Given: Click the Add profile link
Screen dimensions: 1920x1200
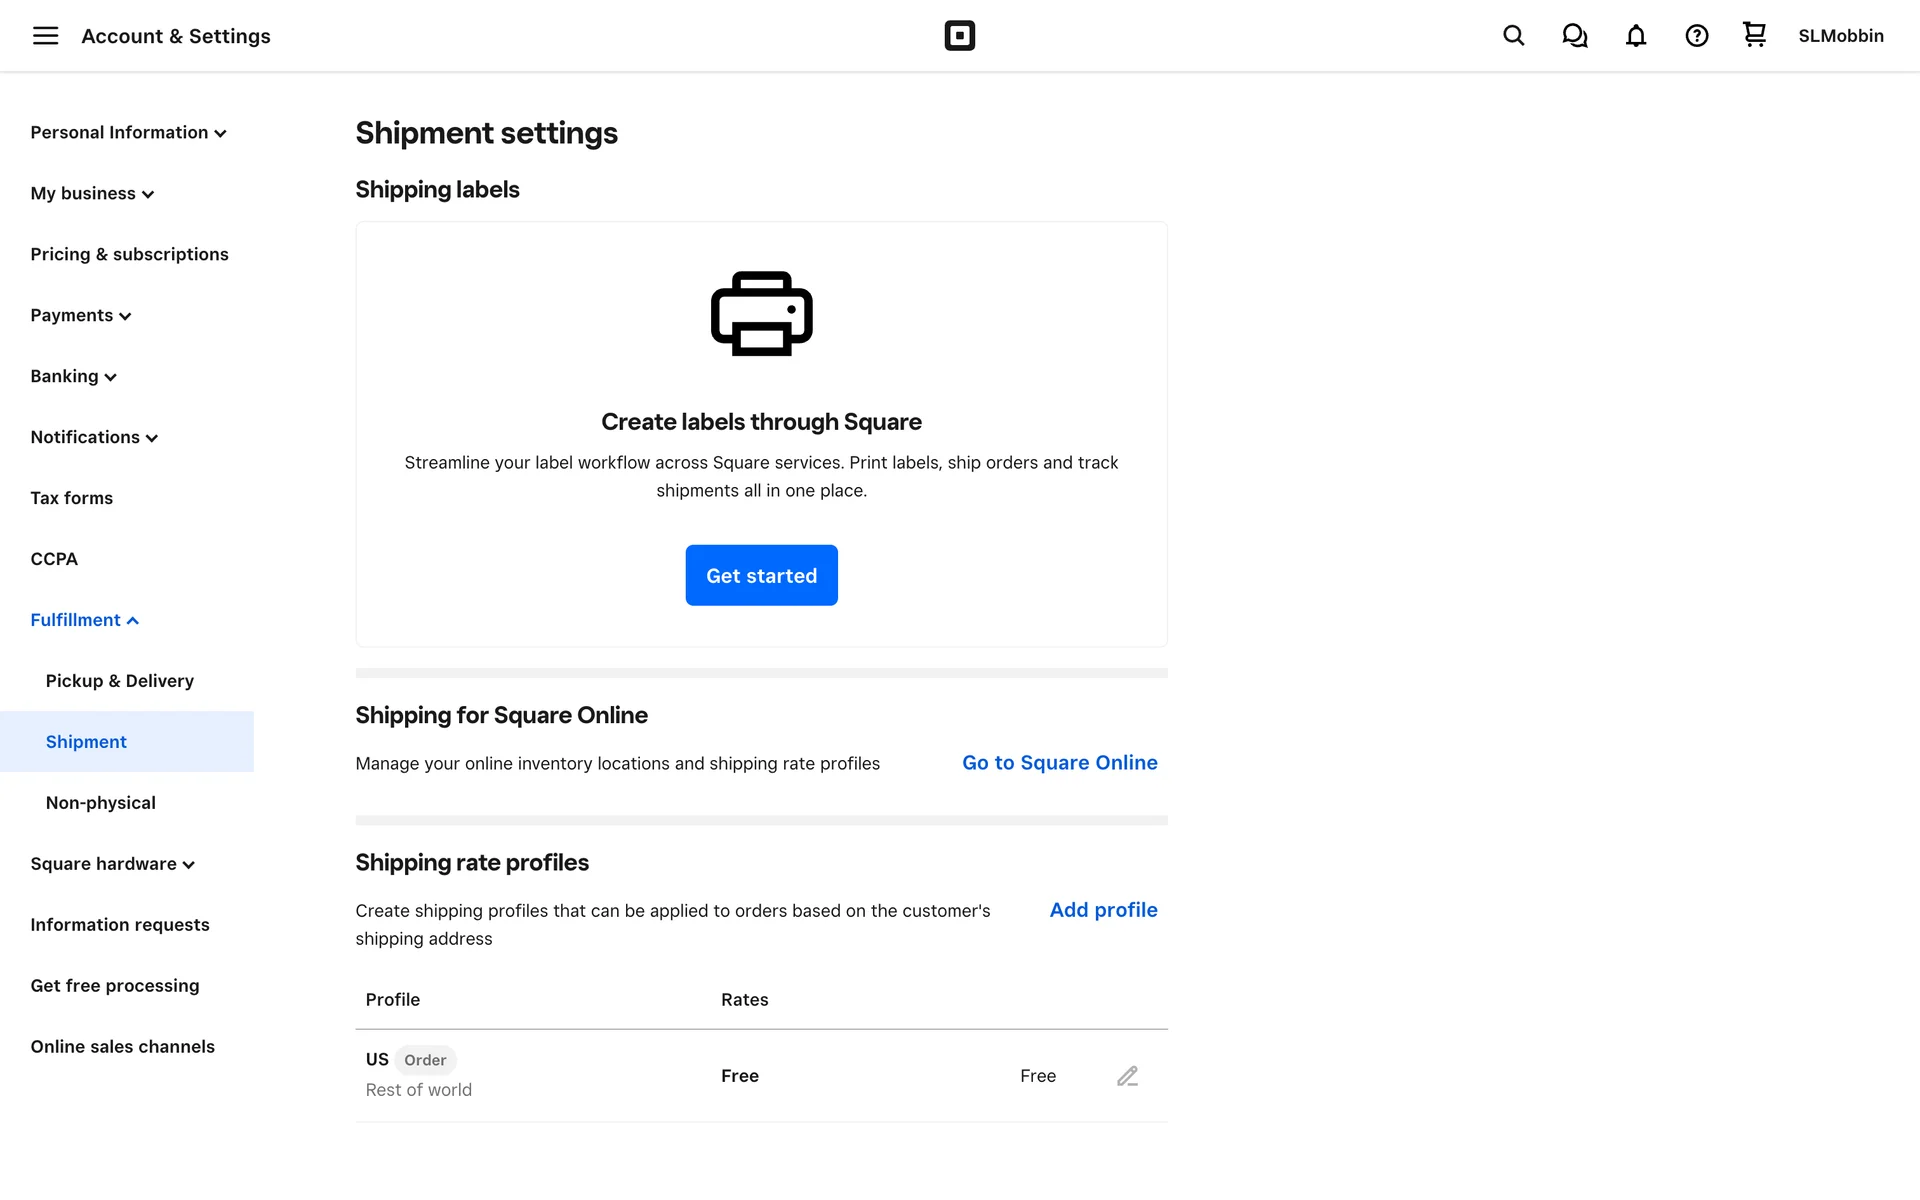Looking at the screenshot, I should [1103, 910].
